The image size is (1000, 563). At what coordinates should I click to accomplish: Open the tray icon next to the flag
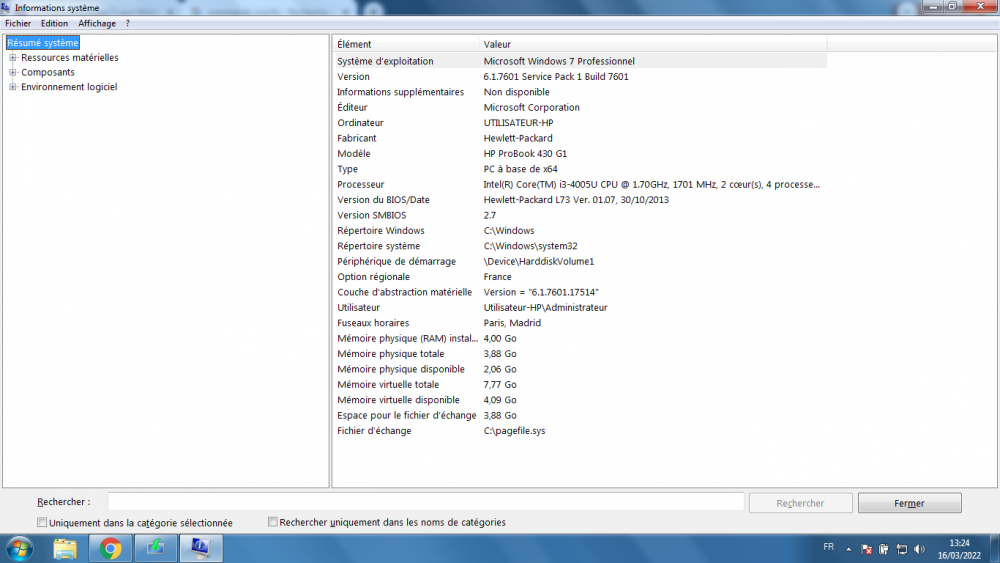(883, 549)
